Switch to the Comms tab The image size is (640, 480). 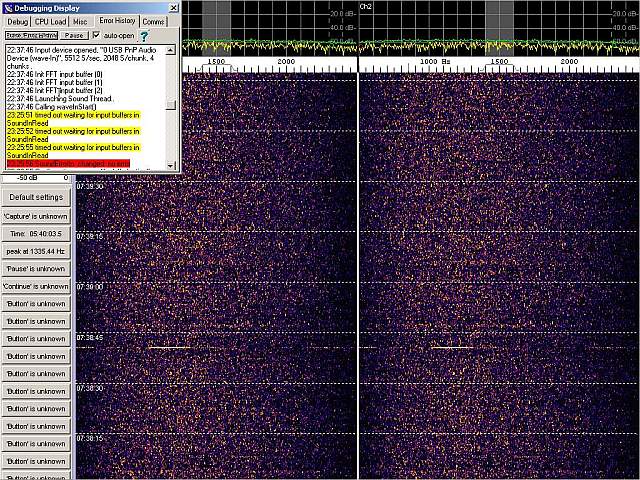pos(153,21)
